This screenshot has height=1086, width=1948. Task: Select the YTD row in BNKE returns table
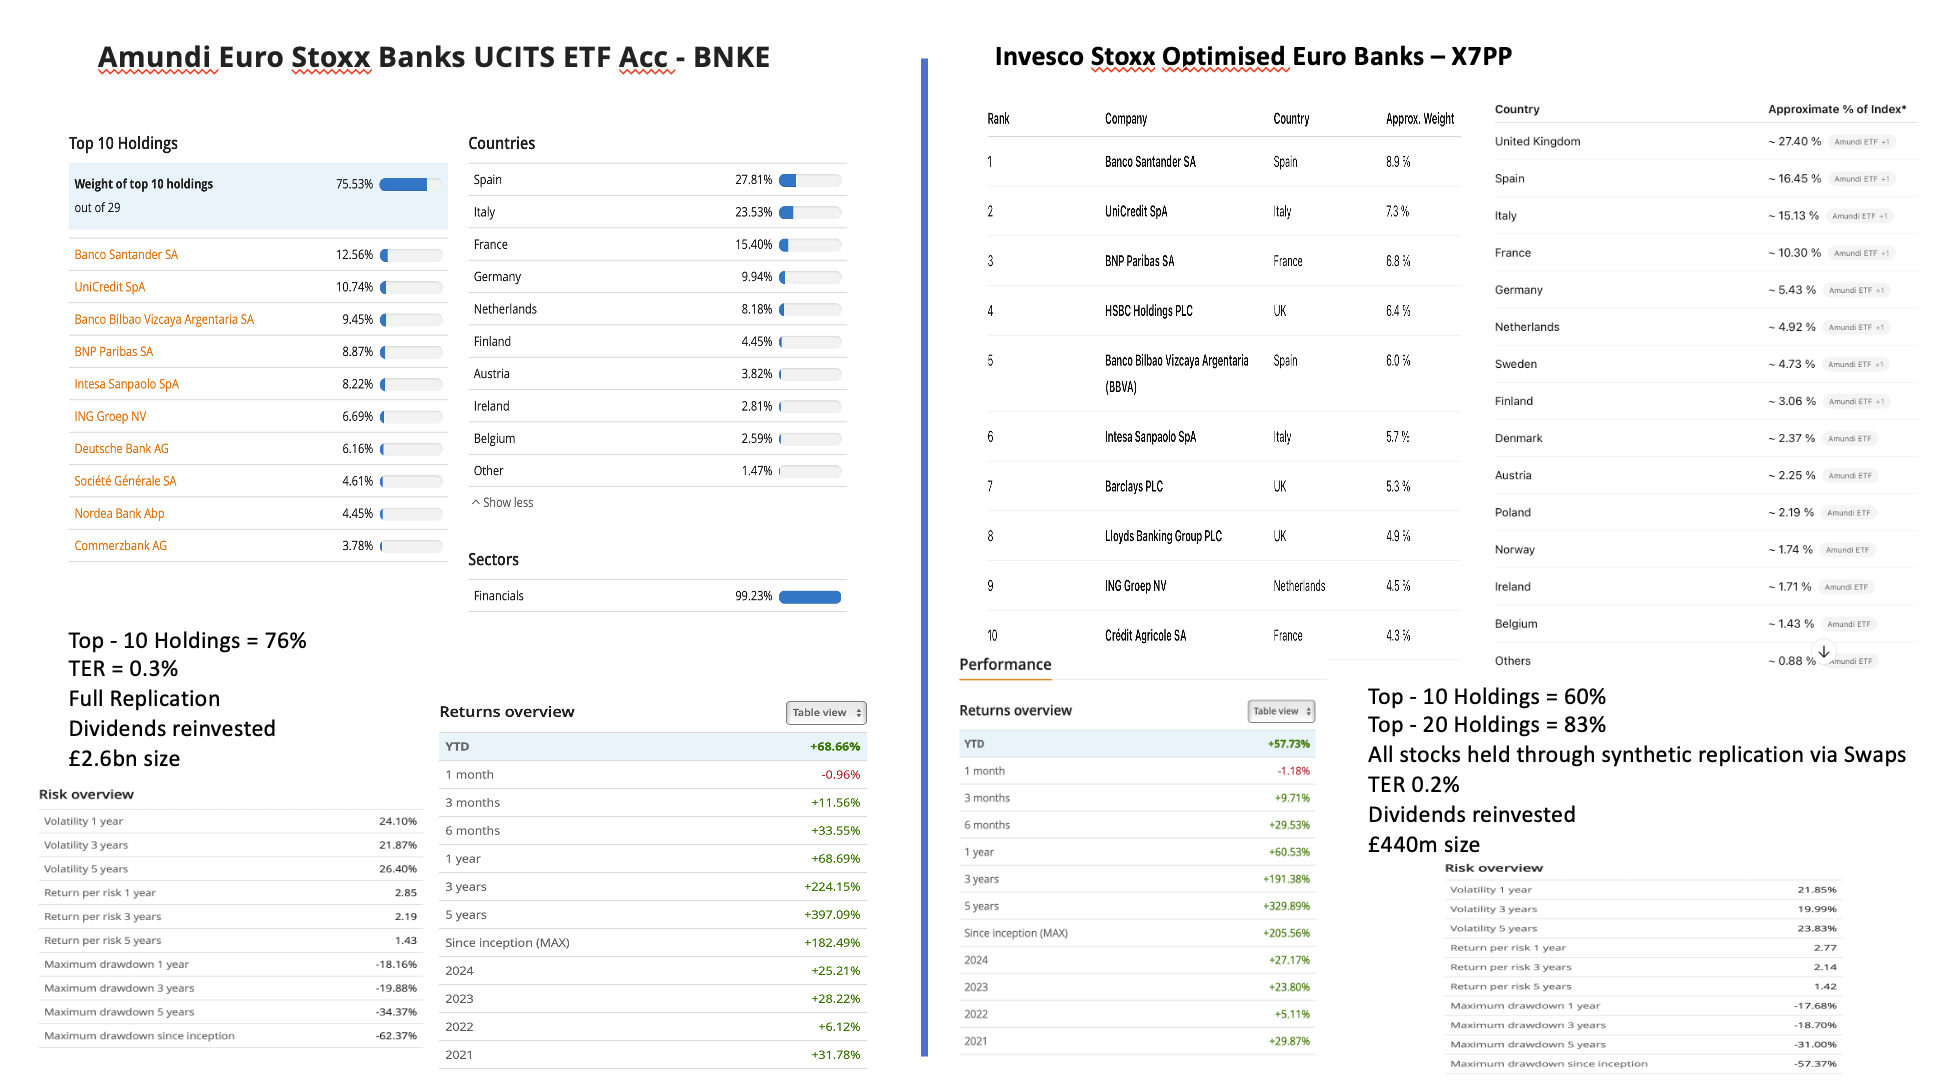(x=653, y=747)
